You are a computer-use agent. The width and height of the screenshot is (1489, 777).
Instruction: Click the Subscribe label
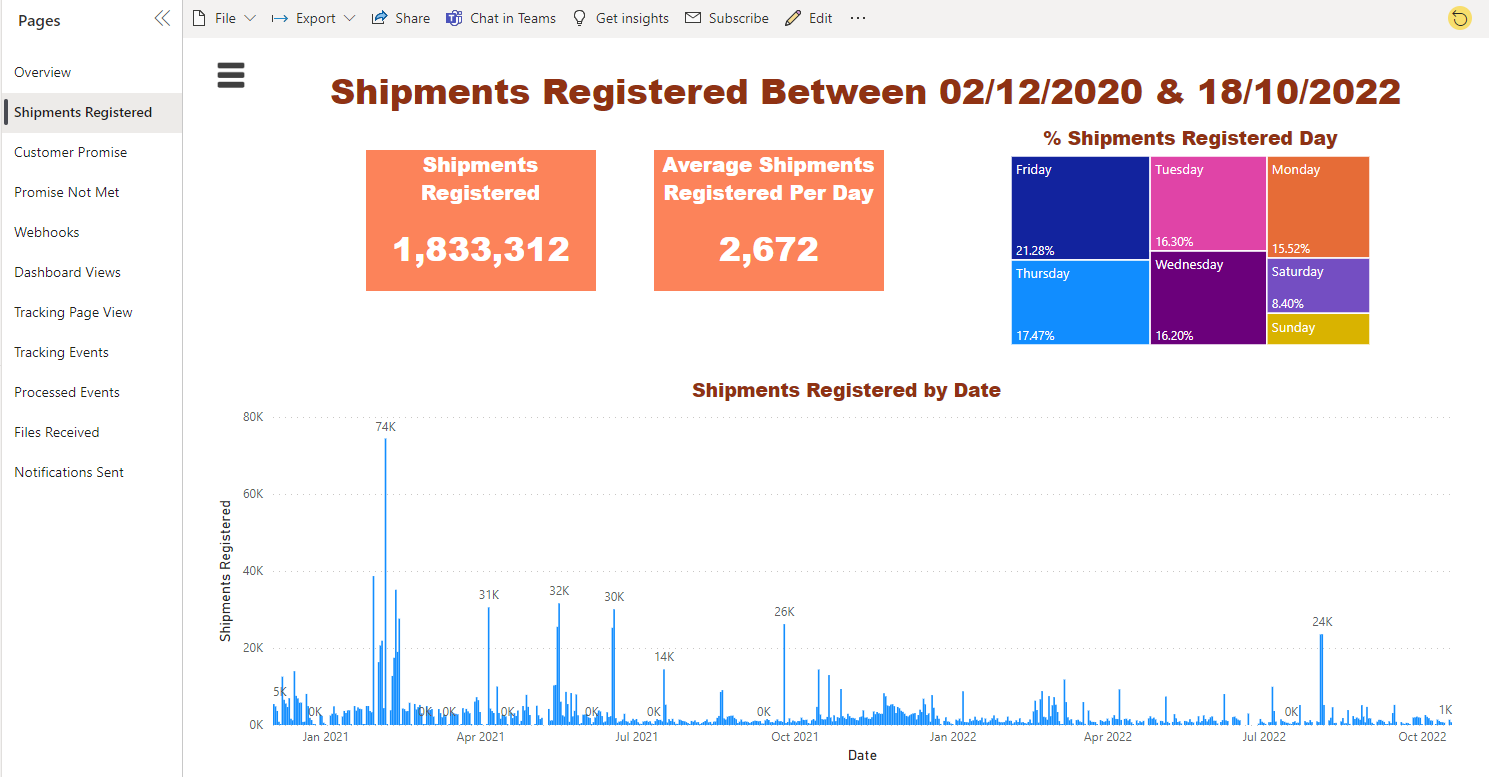point(739,18)
